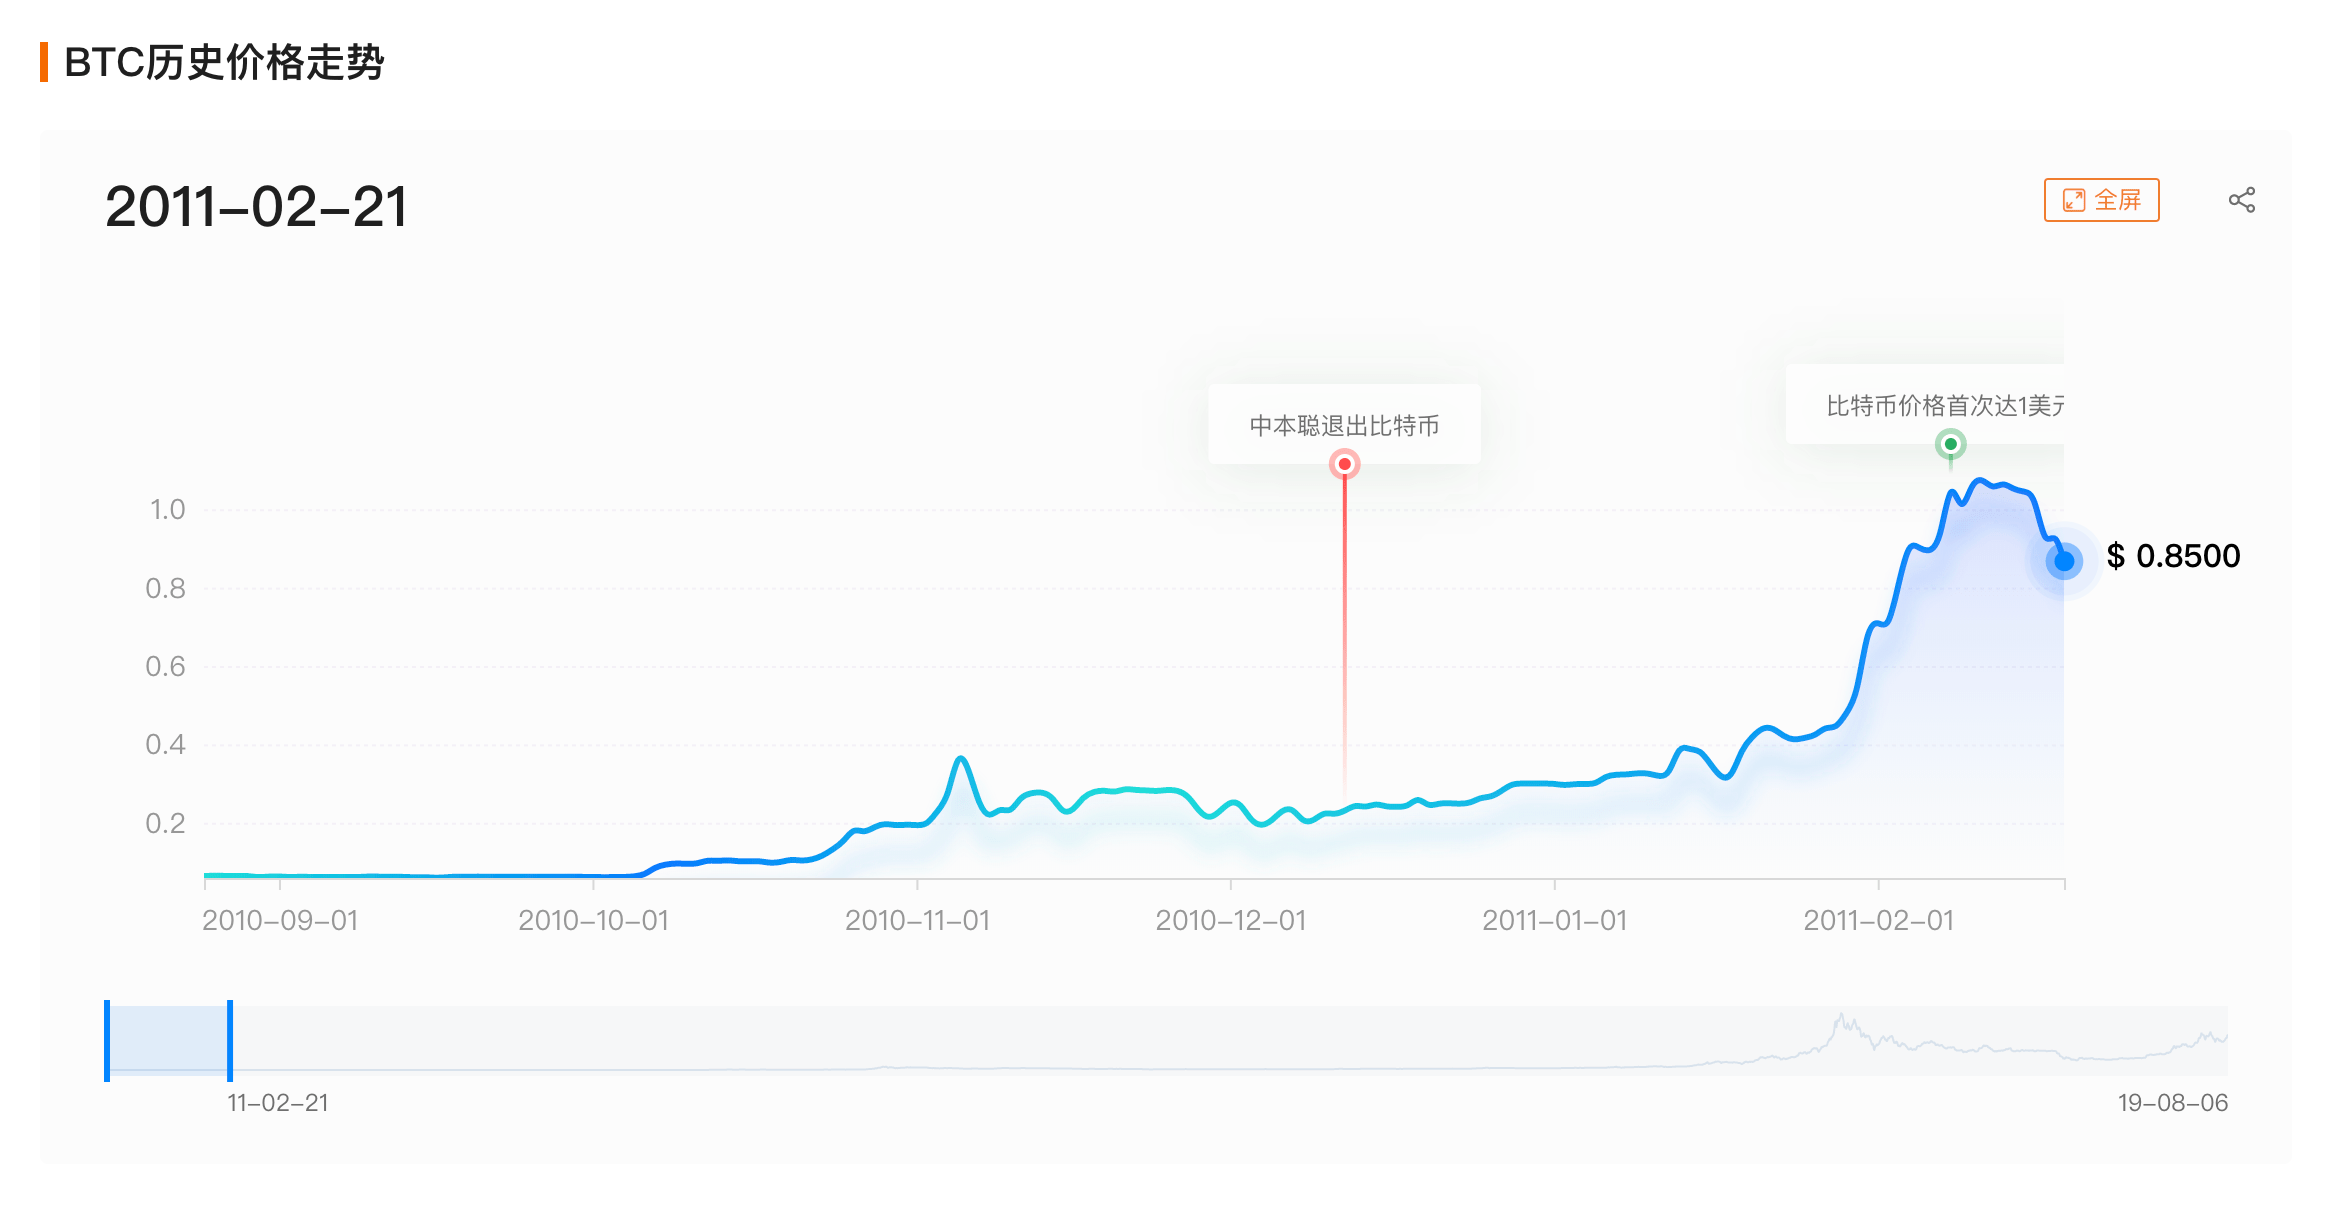Click the 11-02-21 range date label
2336x1206 pixels.
coord(277,1102)
